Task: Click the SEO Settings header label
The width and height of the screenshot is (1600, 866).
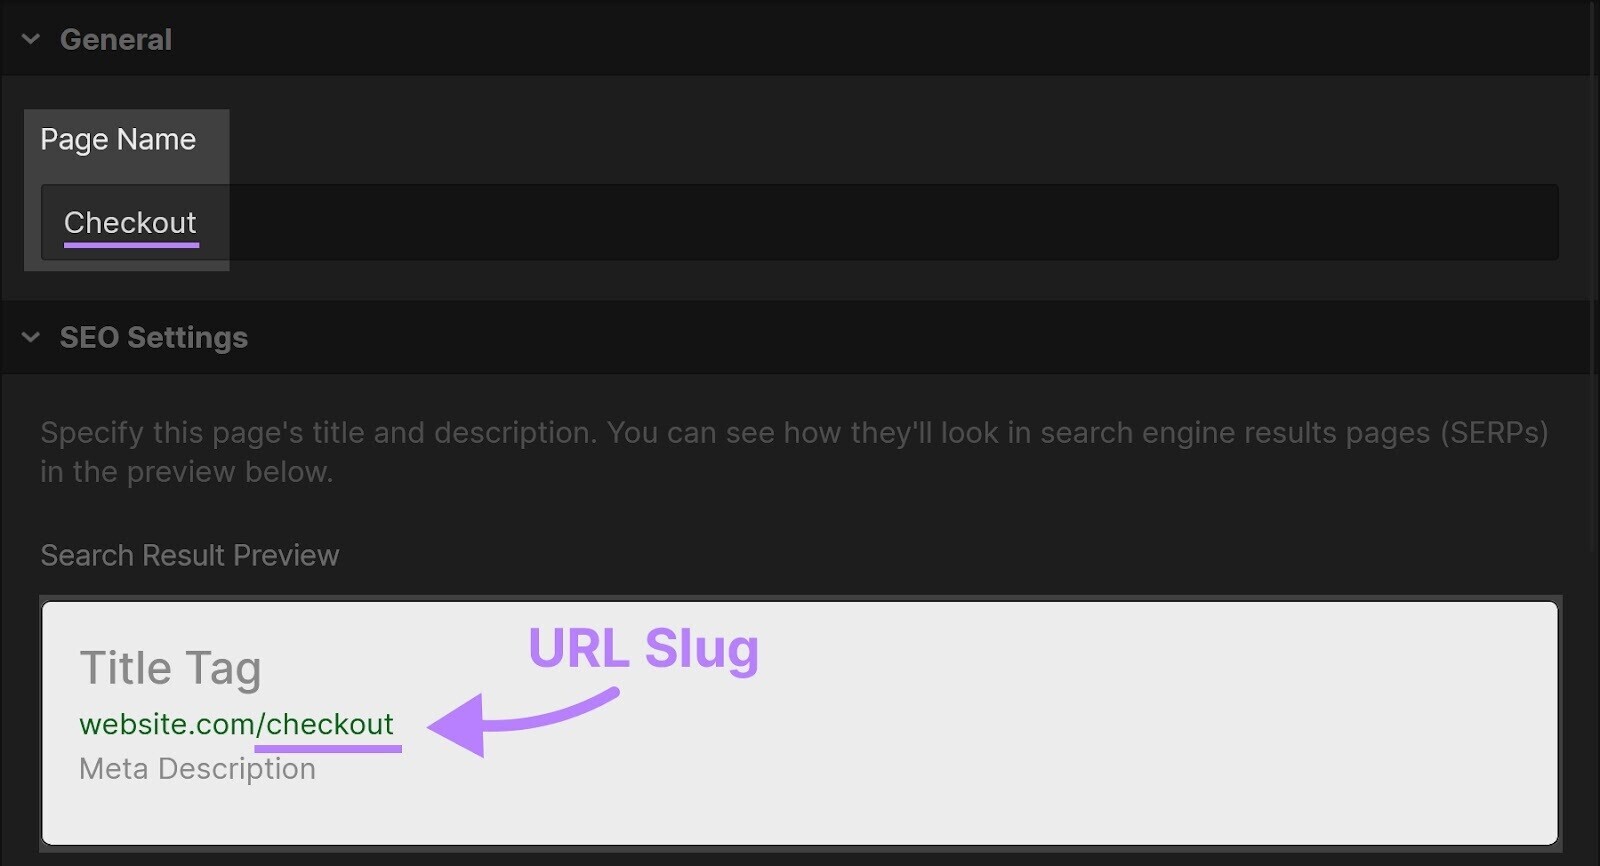Action: tap(153, 337)
